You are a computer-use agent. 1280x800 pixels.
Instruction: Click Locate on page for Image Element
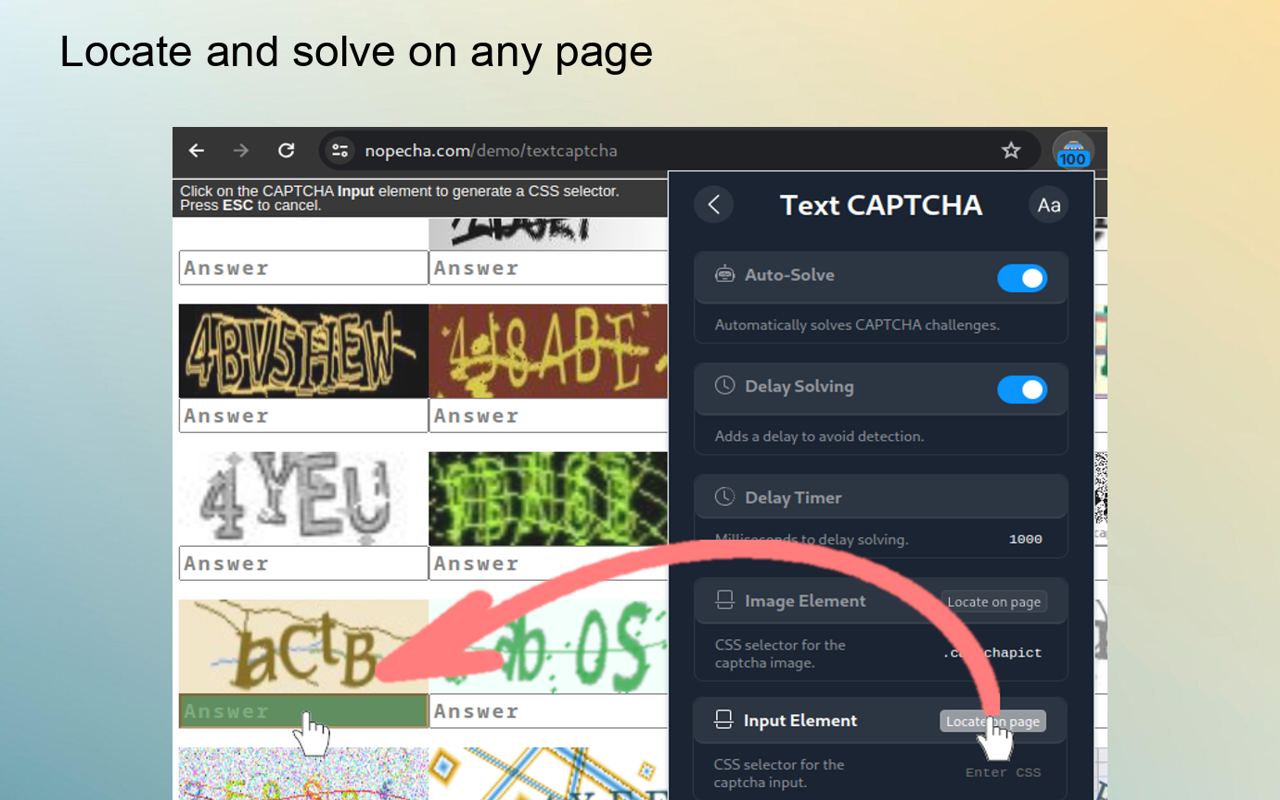click(x=993, y=601)
